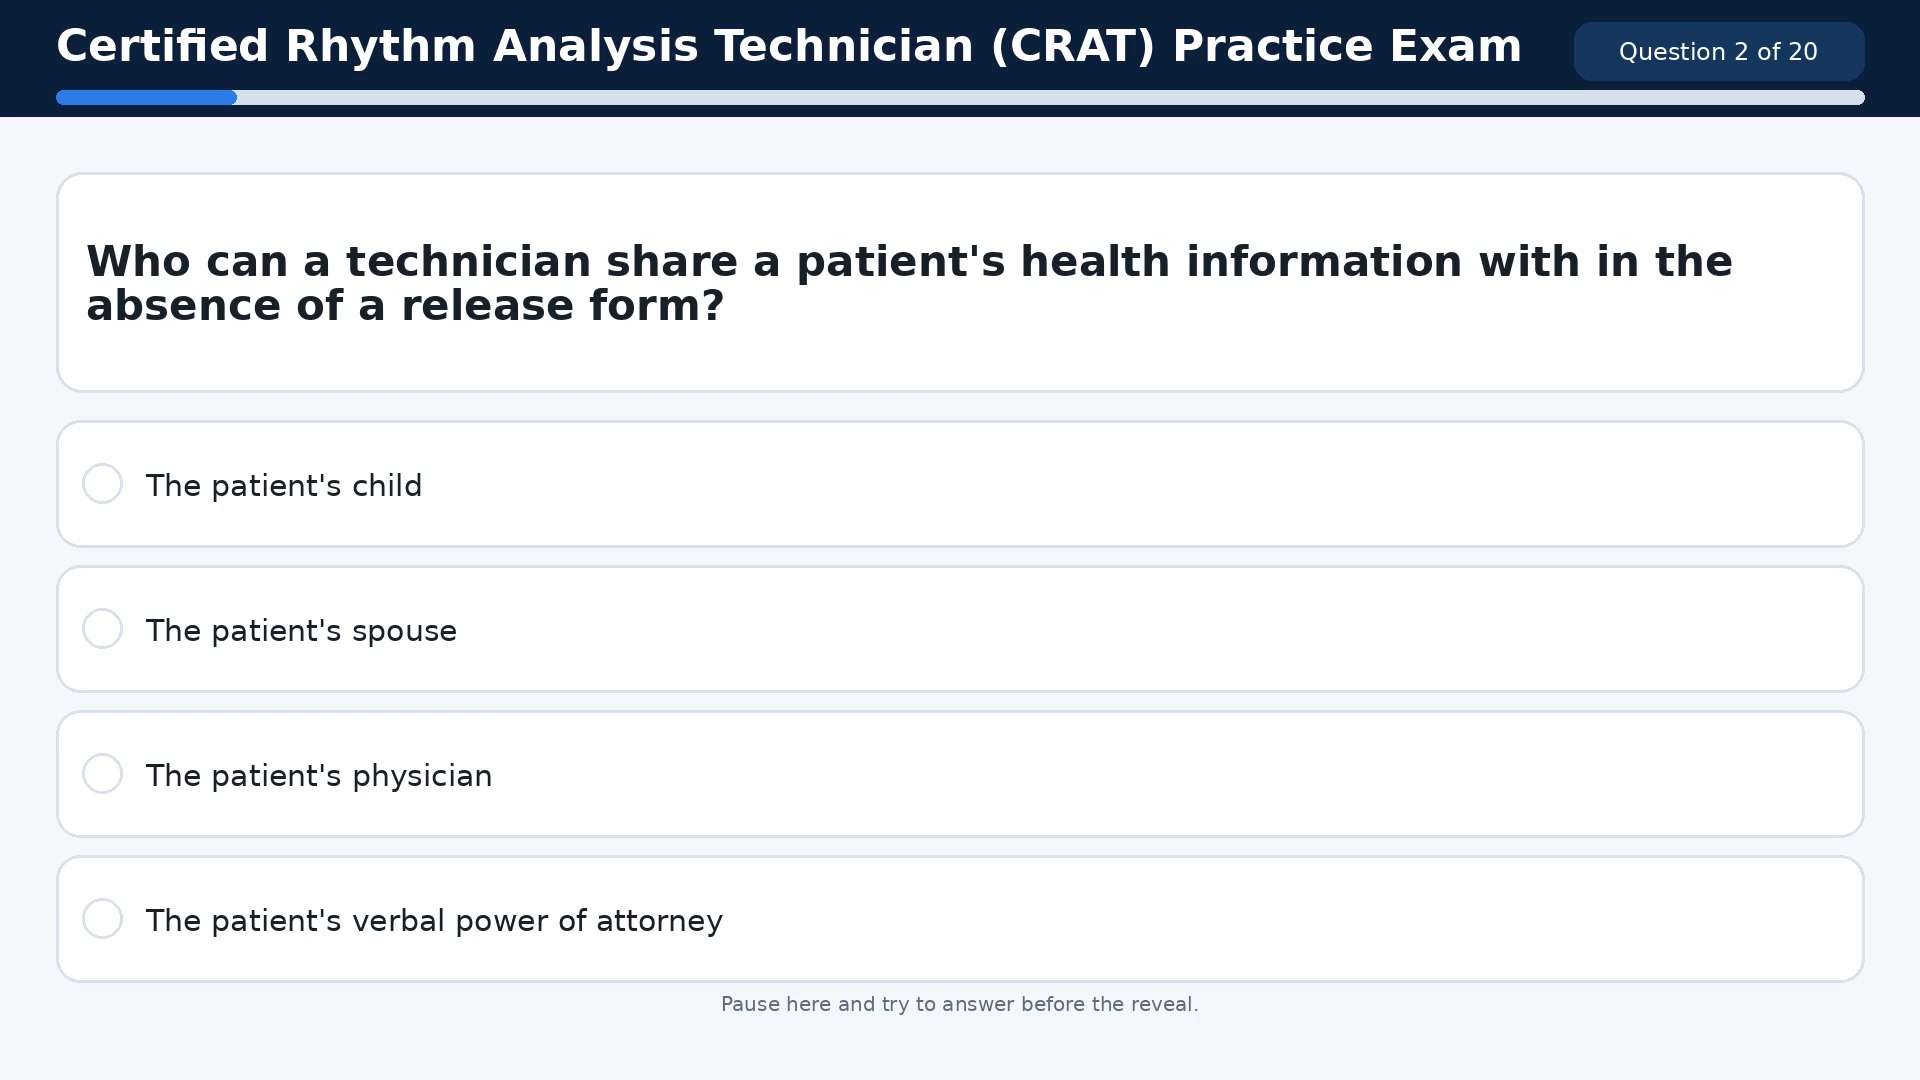Select the radio button for "The patient's child"
1920x1080 pixels.
coord(102,484)
